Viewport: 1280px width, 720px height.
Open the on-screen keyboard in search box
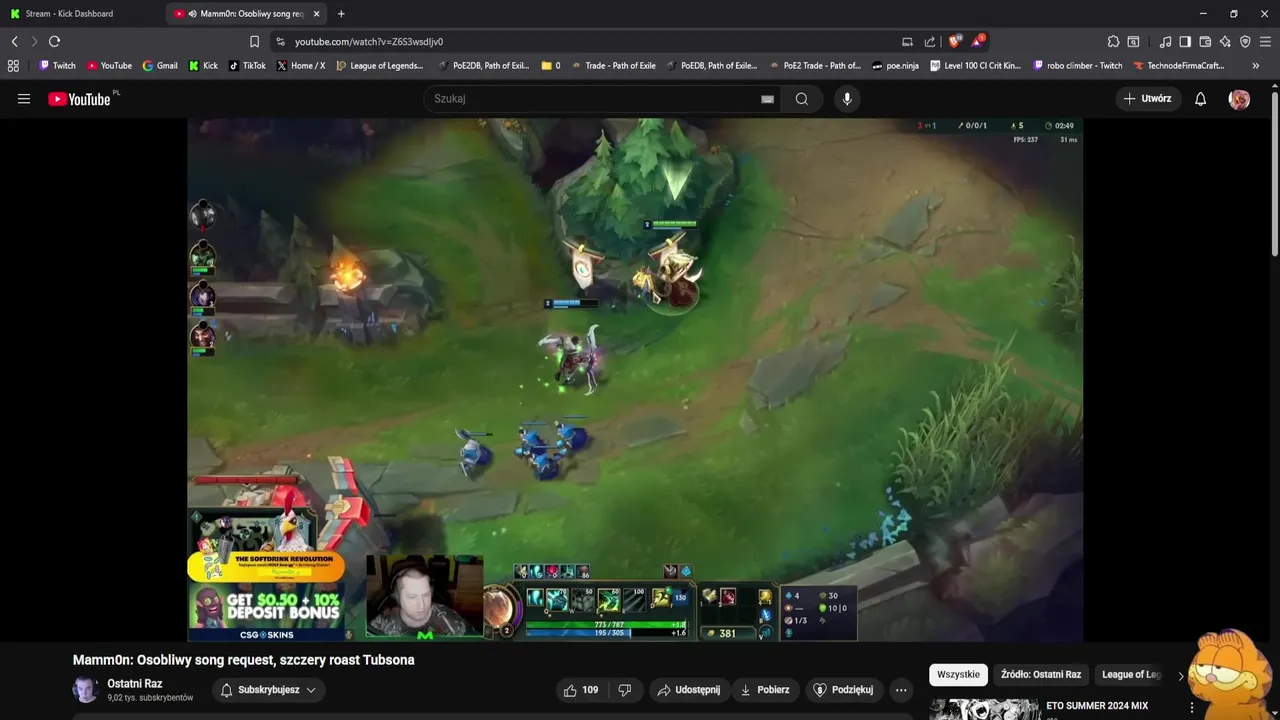point(767,99)
